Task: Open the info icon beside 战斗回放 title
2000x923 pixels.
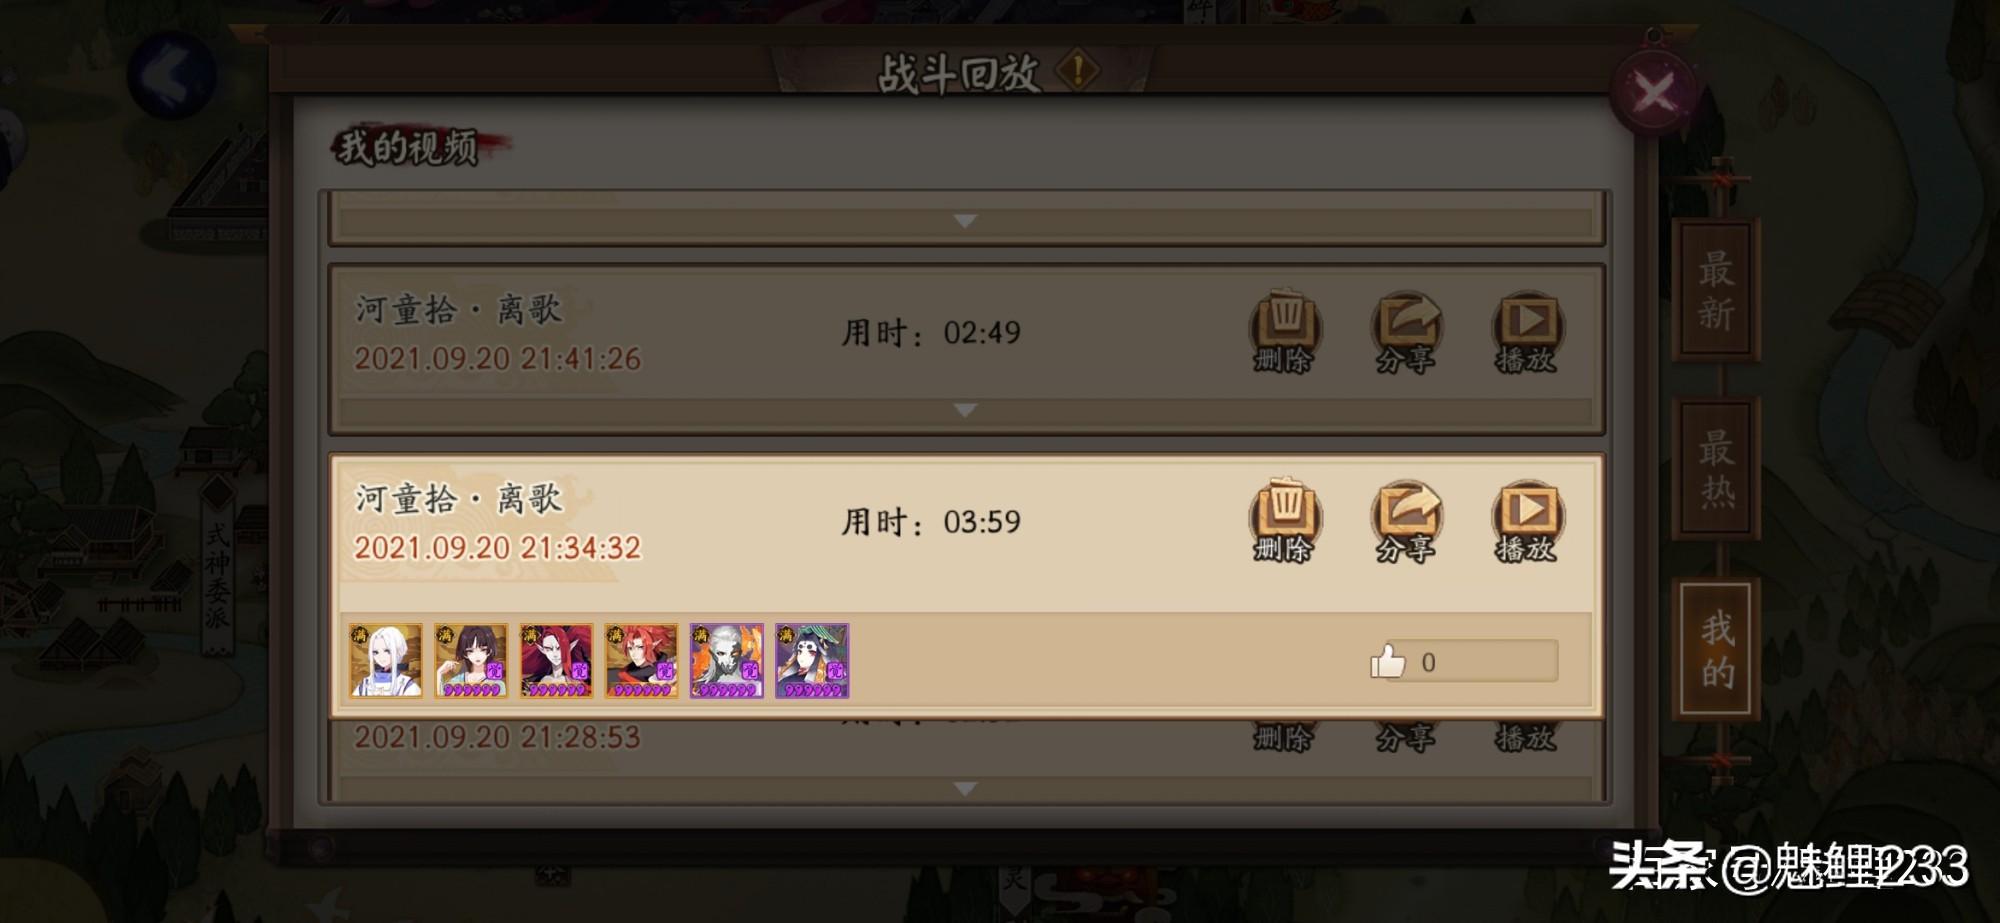Action: [1077, 70]
